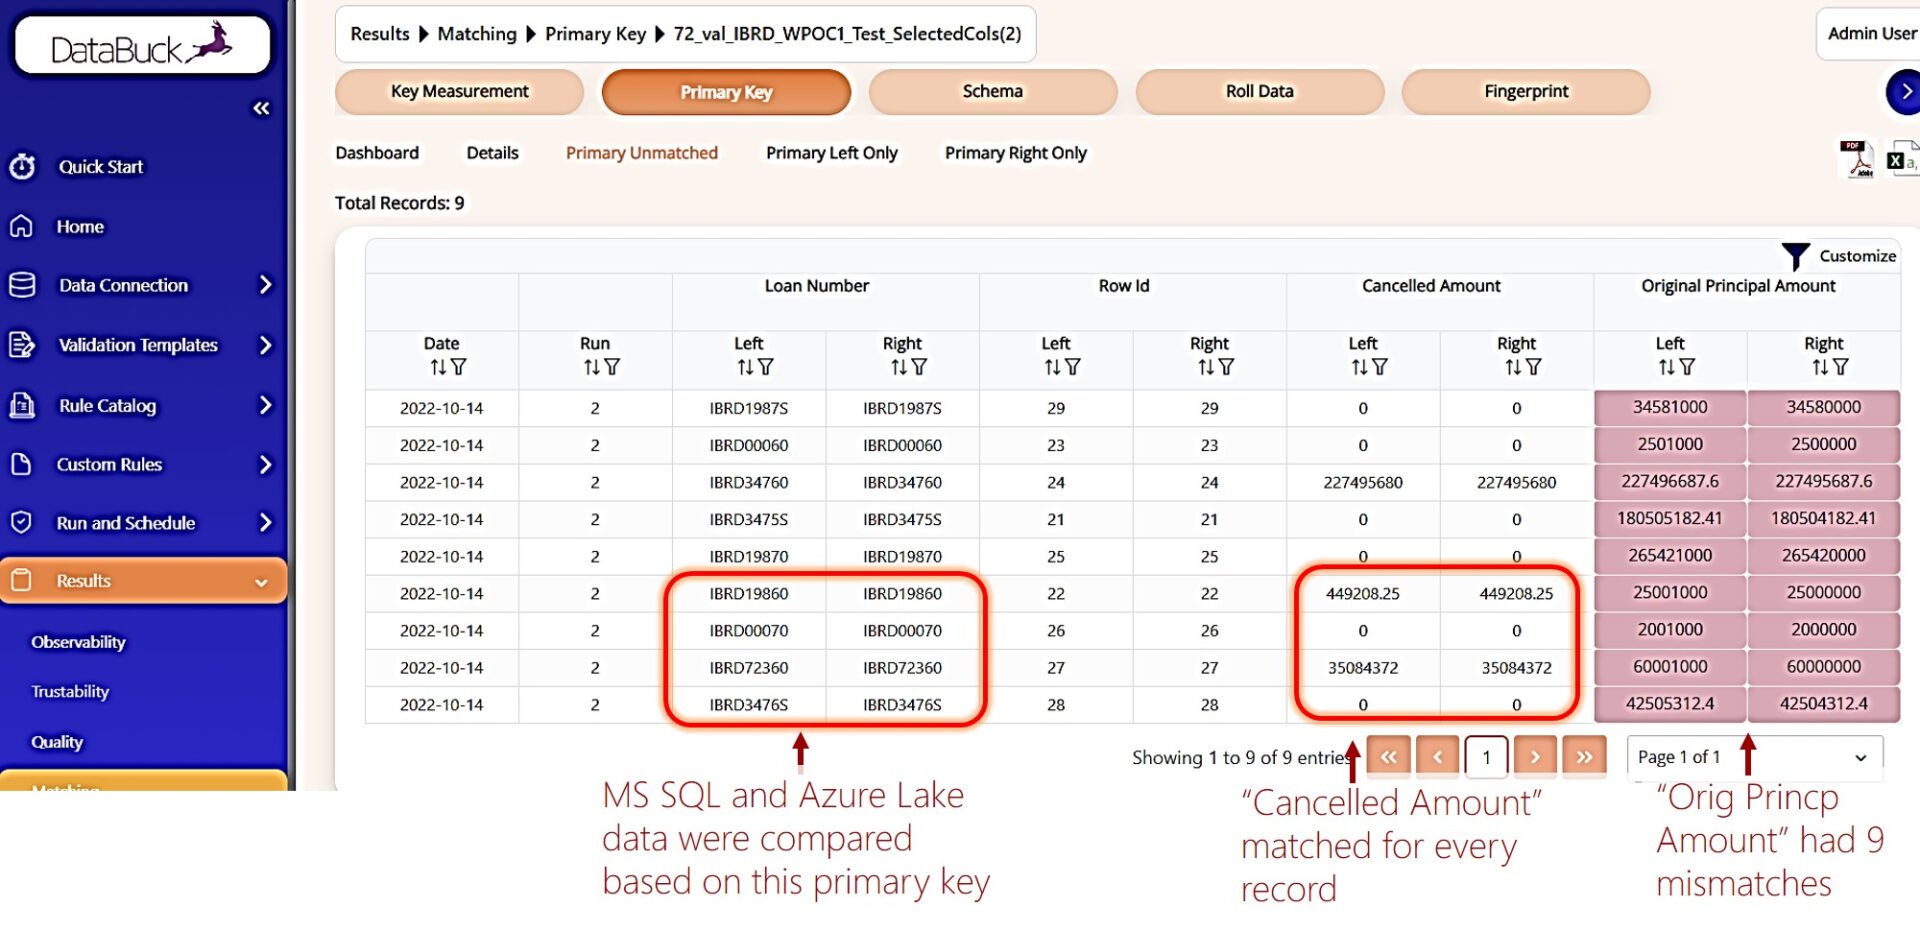The image size is (1920, 931).
Task: Open the Primary Left Only sub-tab
Action: click(x=832, y=153)
